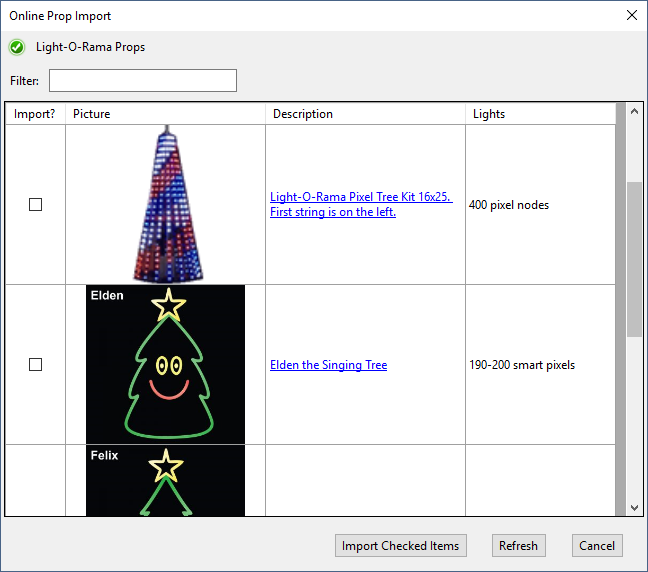The width and height of the screenshot is (648, 572).
Task: Check the Pixel Tree Kit import checkbox
Action: point(36,204)
